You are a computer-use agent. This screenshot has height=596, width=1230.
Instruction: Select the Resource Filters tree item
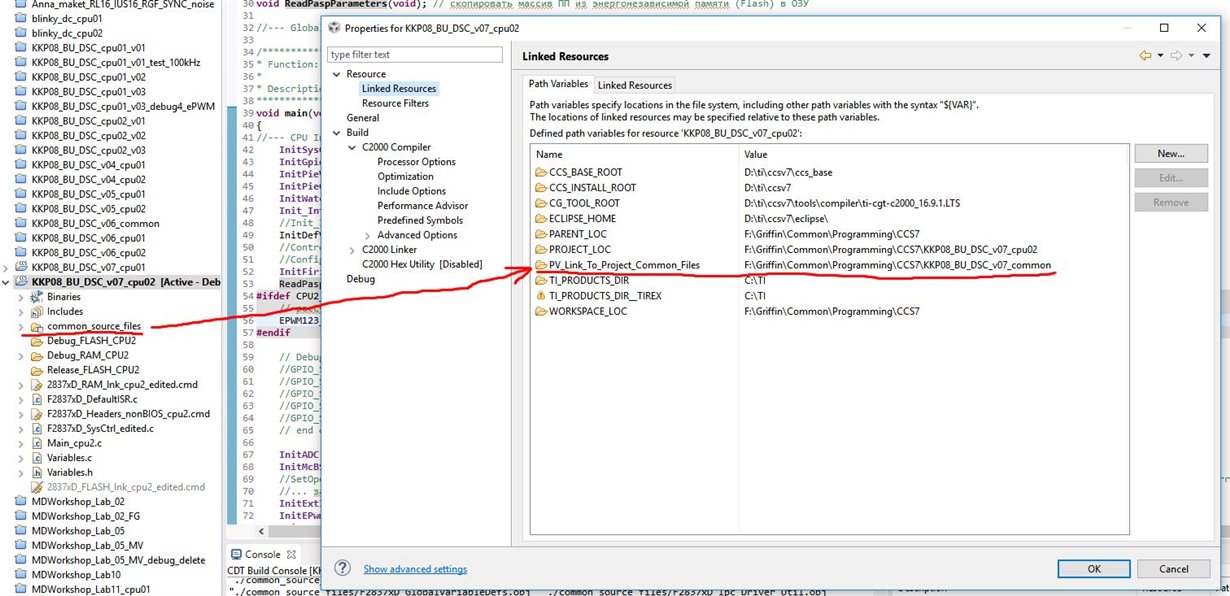click(x=395, y=103)
